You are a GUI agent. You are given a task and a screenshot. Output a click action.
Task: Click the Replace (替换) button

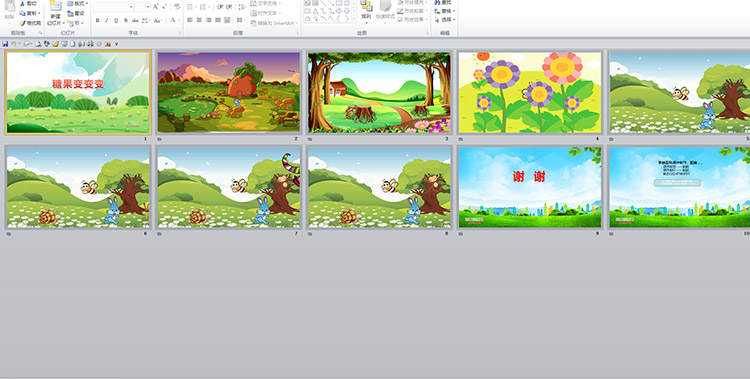coord(443,11)
